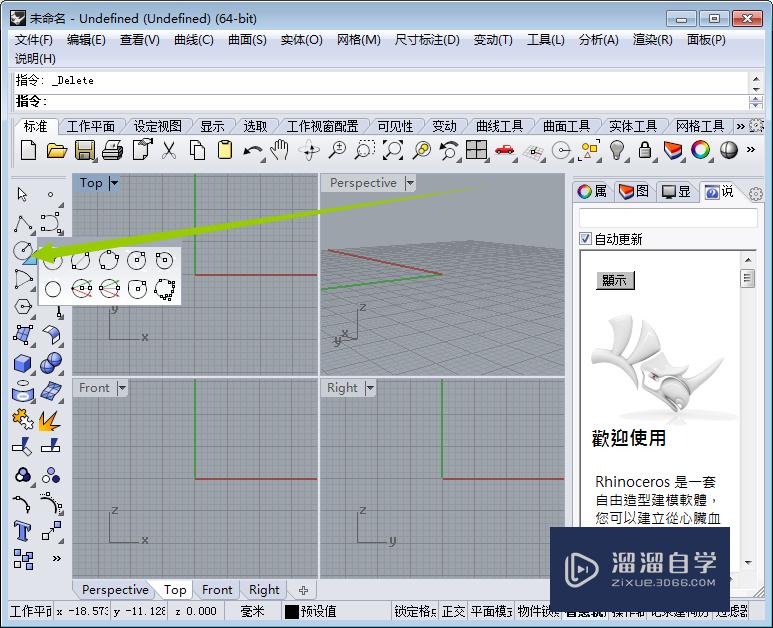This screenshot has width=773, height=628.
Task: Select the Zoom extents icon
Action: pyautogui.click(x=393, y=150)
